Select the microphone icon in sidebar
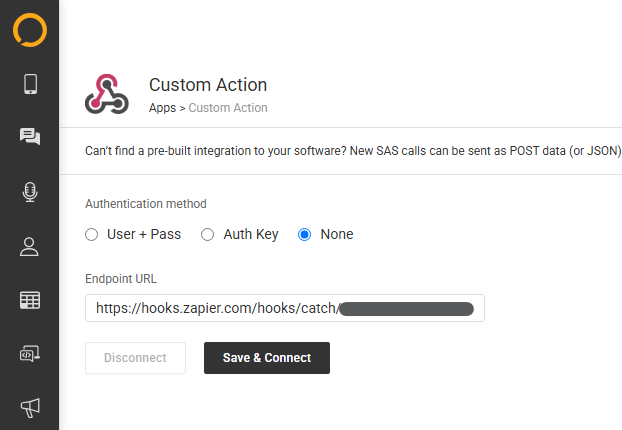Viewport: 622px width, 430px height. tap(30, 192)
